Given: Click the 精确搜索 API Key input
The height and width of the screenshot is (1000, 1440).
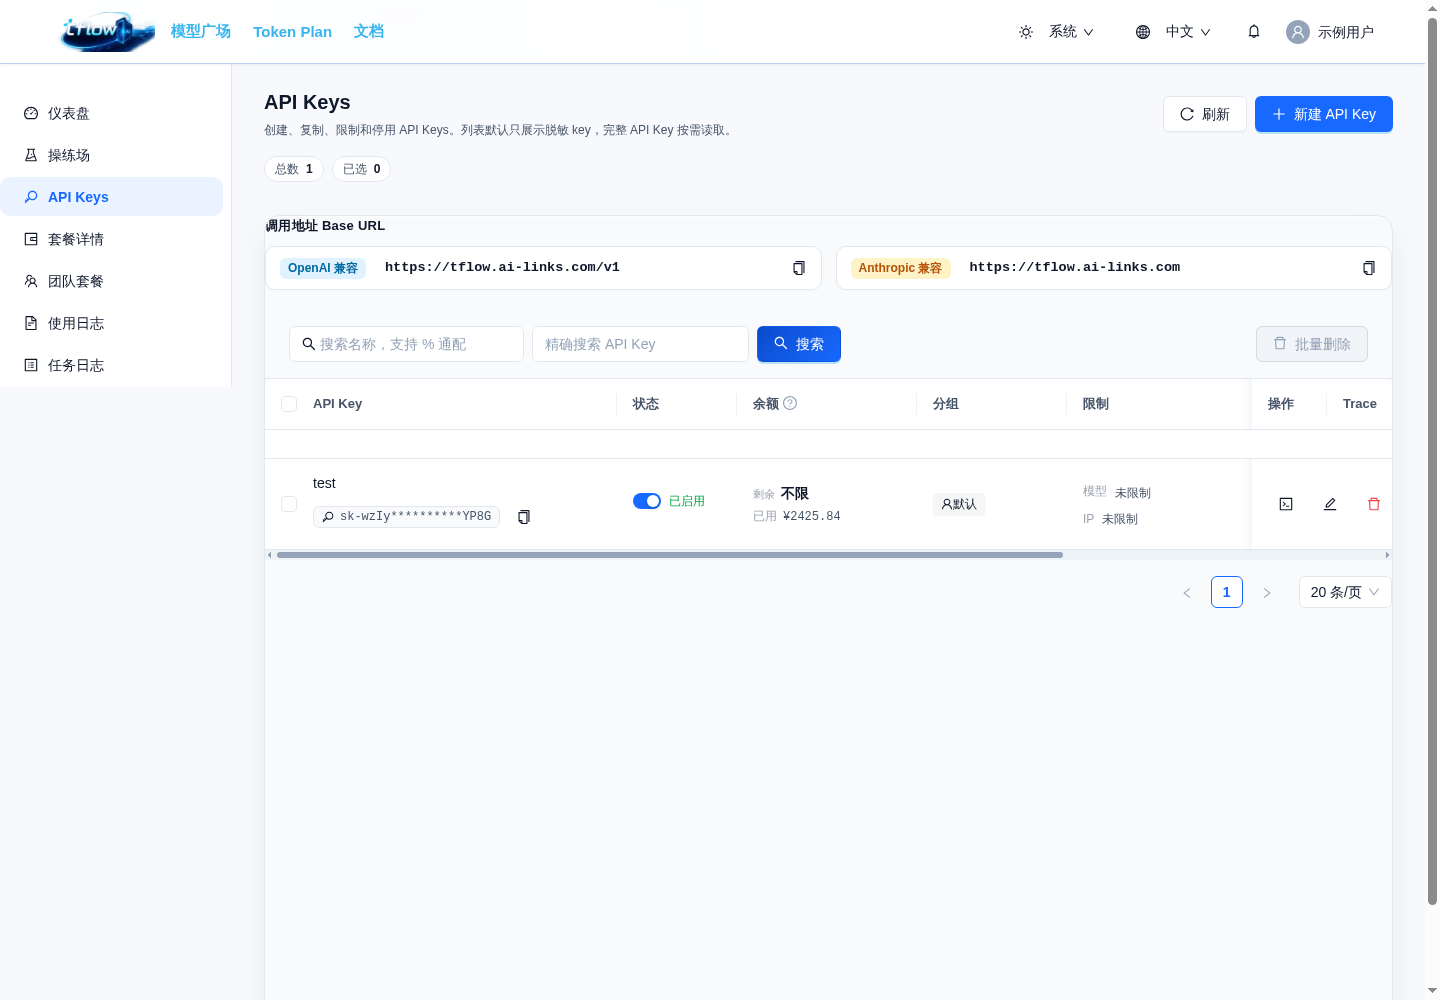Looking at the screenshot, I should pos(640,344).
